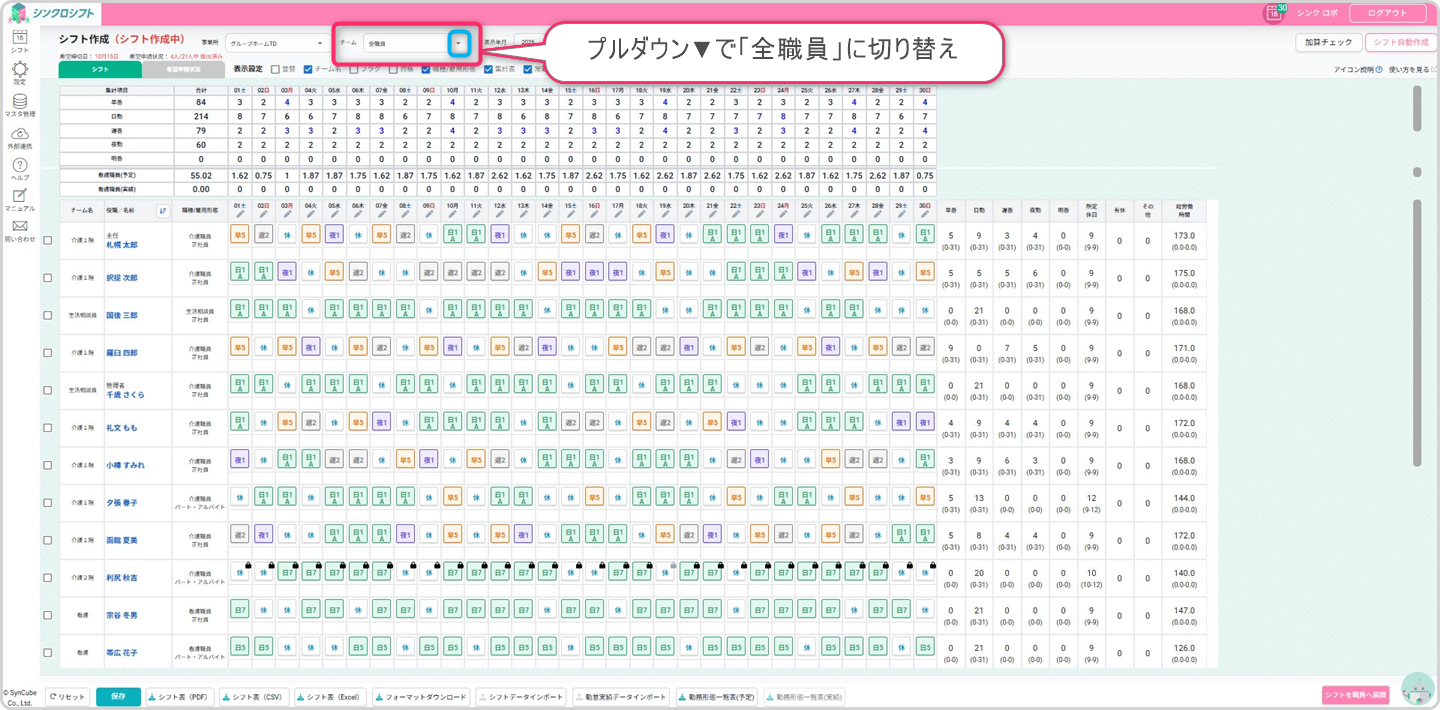Open the ヘルプ question mark icon
The width and height of the screenshot is (1440, 710).
(x=19, y=166)
